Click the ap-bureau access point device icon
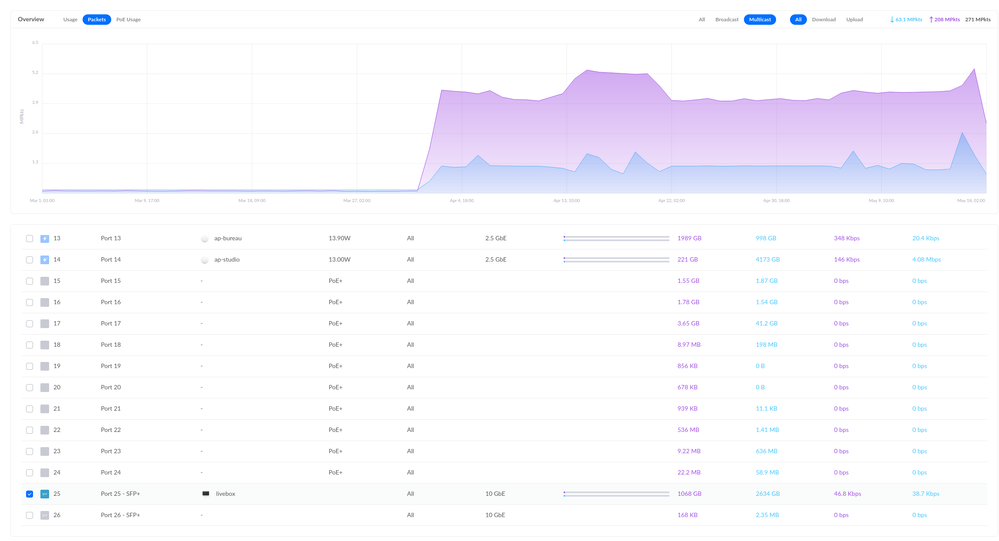 pos(205,239)
